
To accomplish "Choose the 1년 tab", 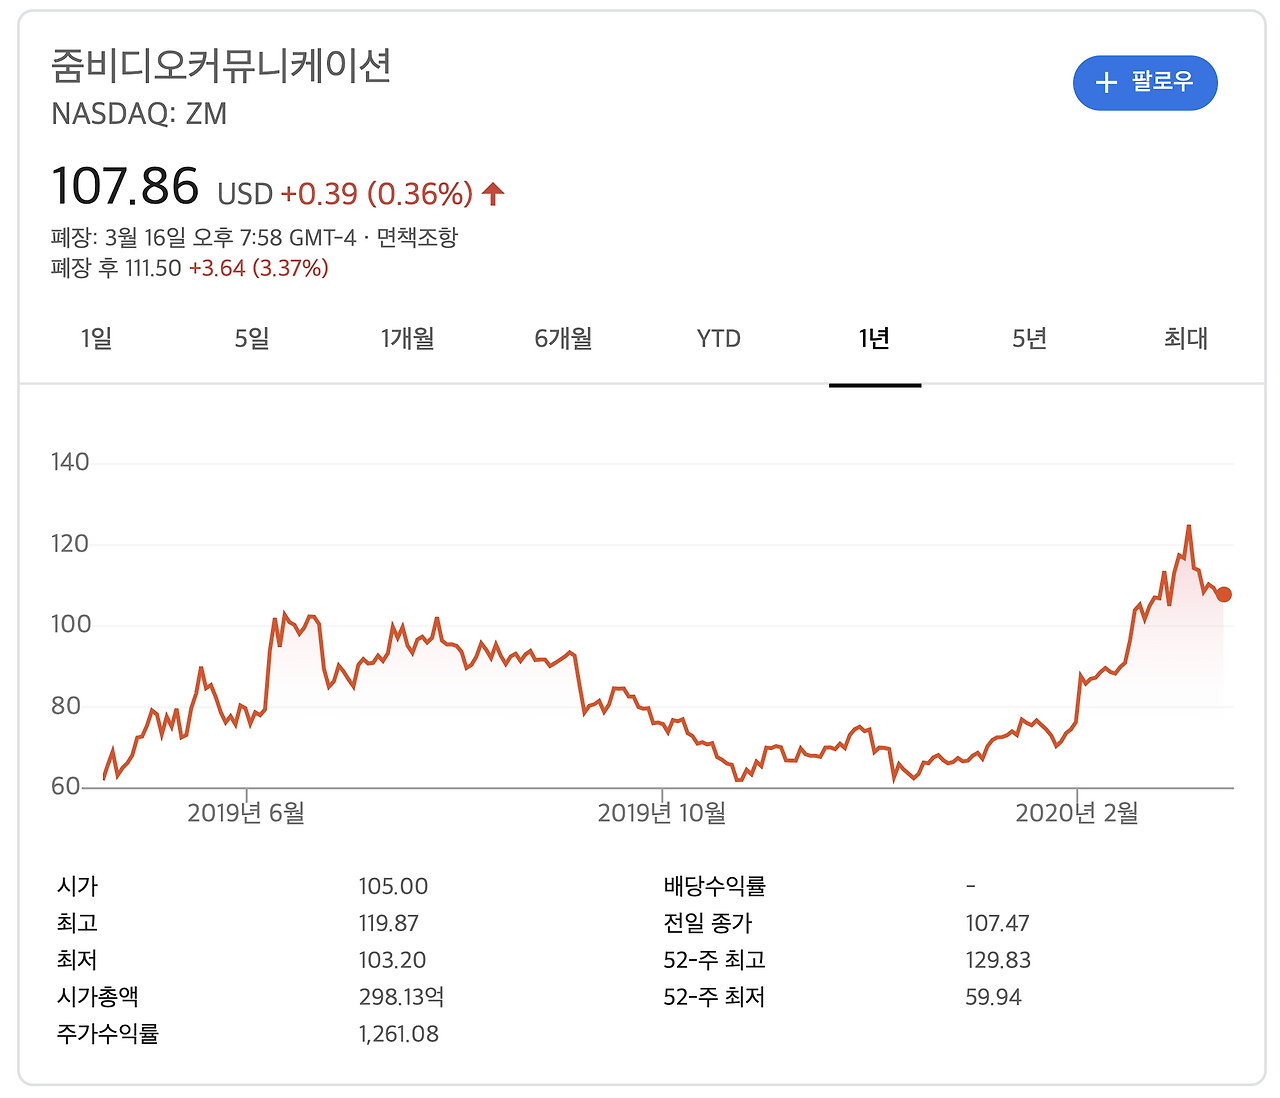I will coord(874,339).
